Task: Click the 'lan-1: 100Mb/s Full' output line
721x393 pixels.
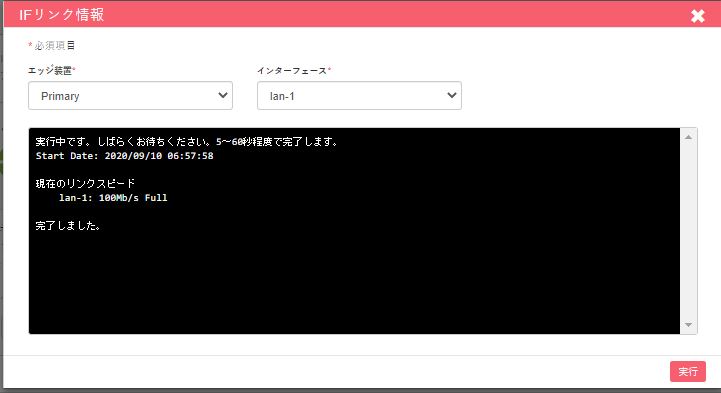Action: click(x=113, y=198)
